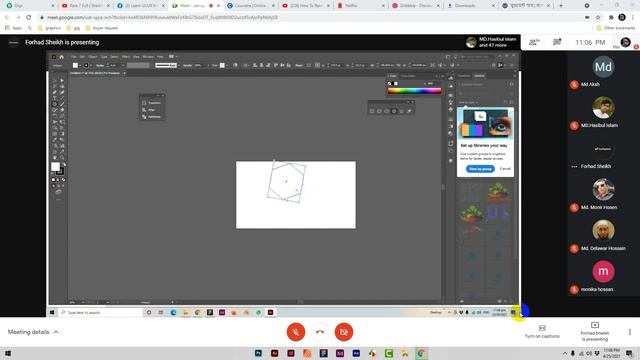The height and width of the screenshot is (360, 640).
Task: Open Illustrator from the Windows taskbar
Action: pos(274,353)
